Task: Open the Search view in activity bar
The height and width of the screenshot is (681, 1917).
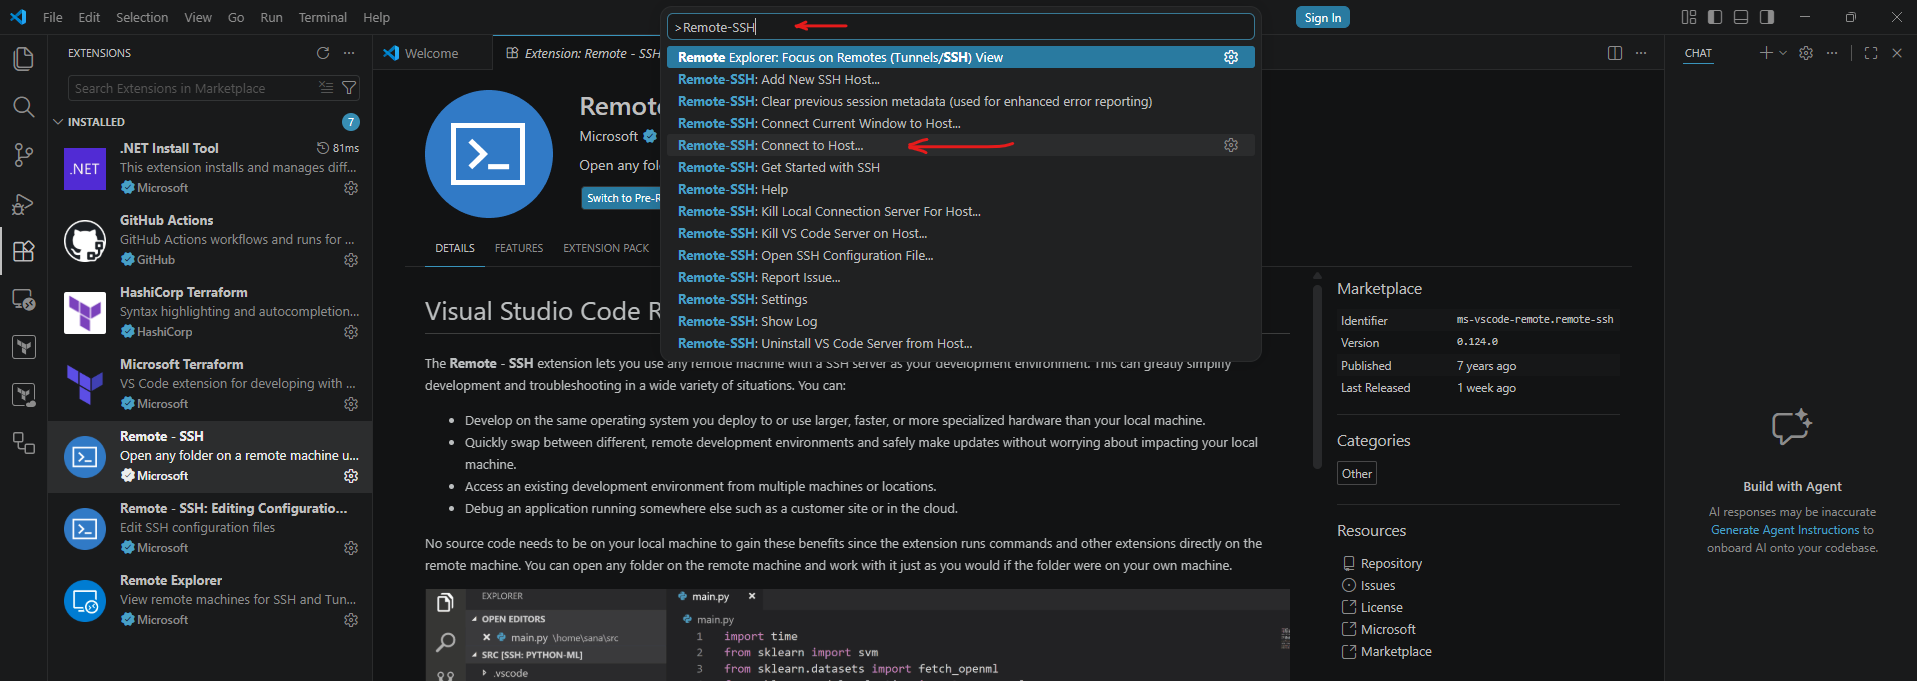Action: [x=23, y=107]
